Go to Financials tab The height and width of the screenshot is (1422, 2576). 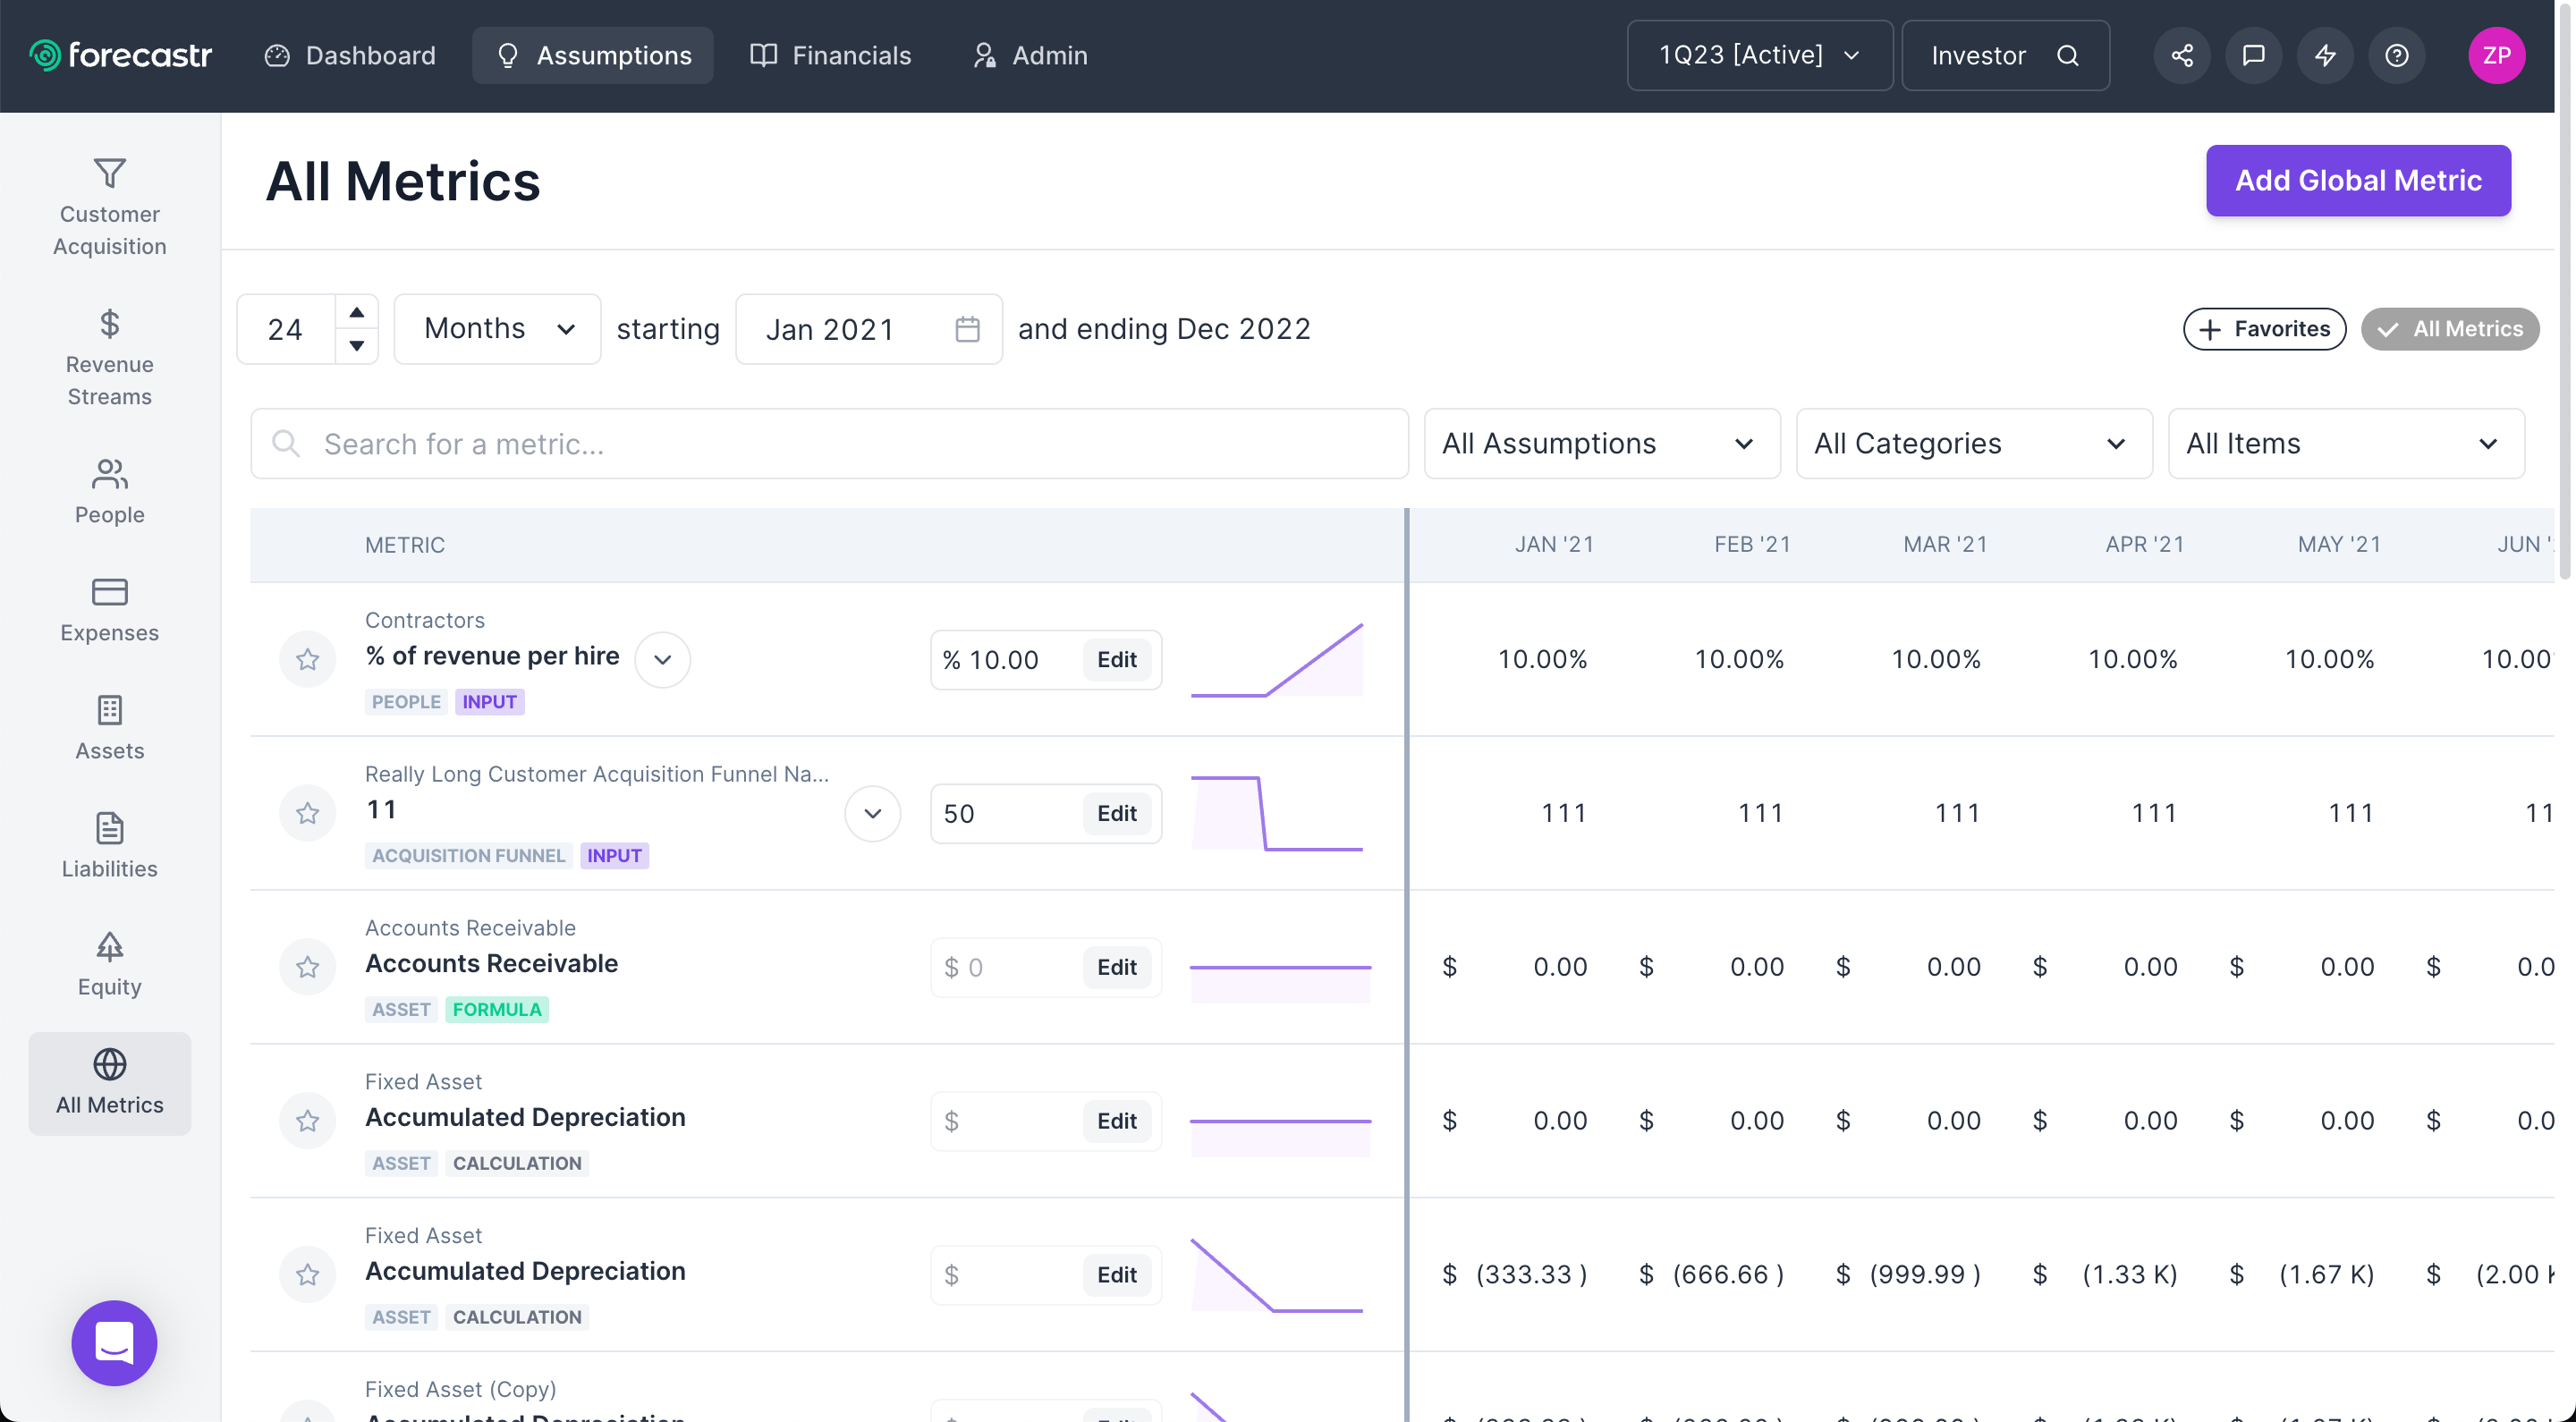click(x=831, y=55)
